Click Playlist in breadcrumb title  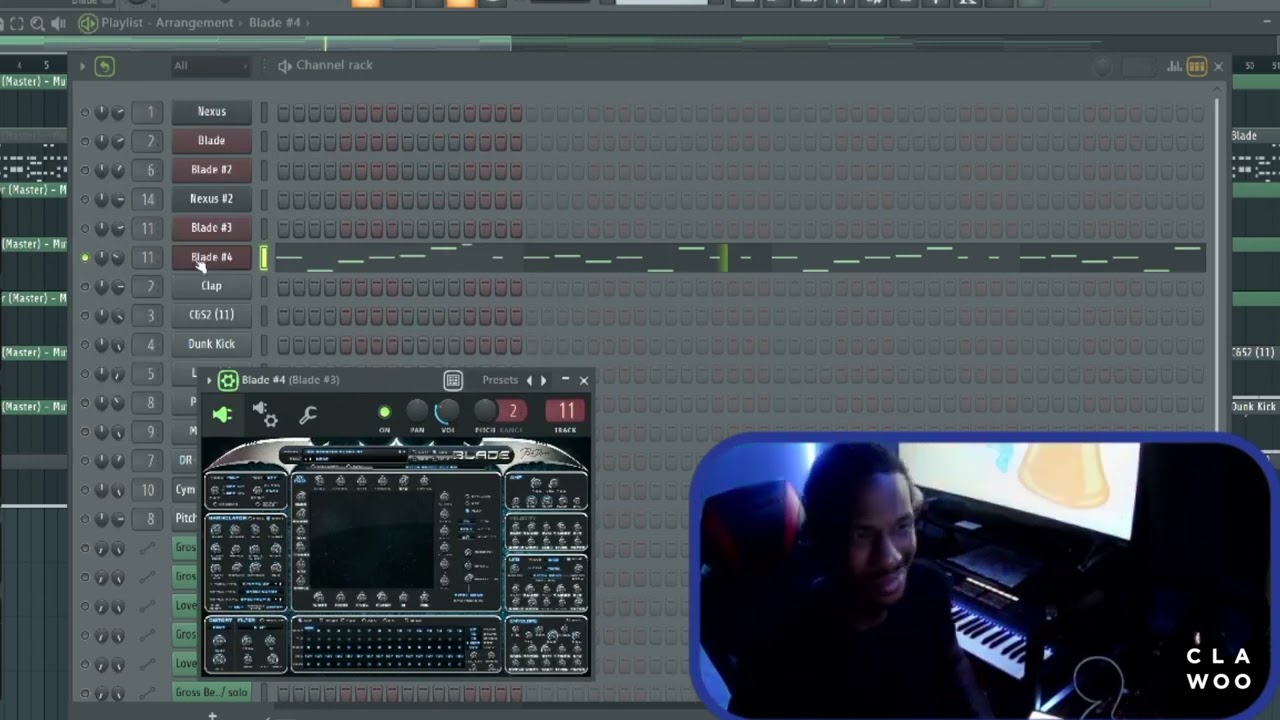[122, 22]
